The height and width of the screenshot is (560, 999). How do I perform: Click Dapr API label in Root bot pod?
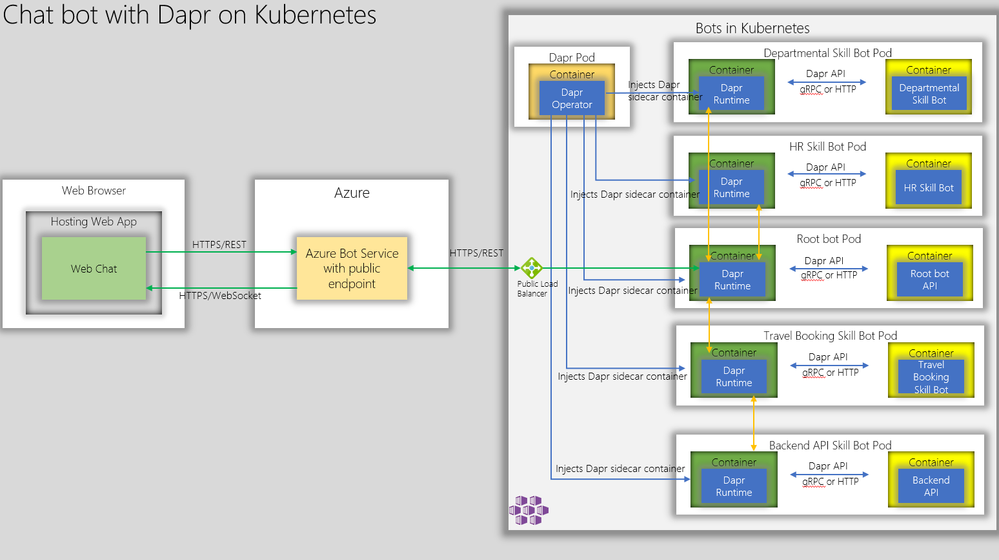(x=824, y=261)
